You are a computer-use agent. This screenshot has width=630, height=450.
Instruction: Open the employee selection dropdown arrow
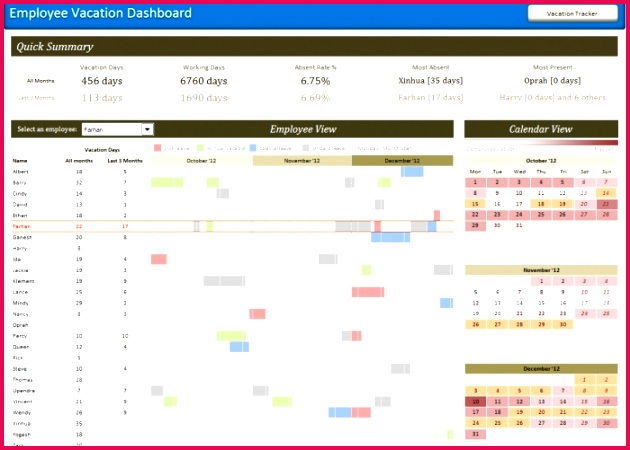tap(147, 129)
